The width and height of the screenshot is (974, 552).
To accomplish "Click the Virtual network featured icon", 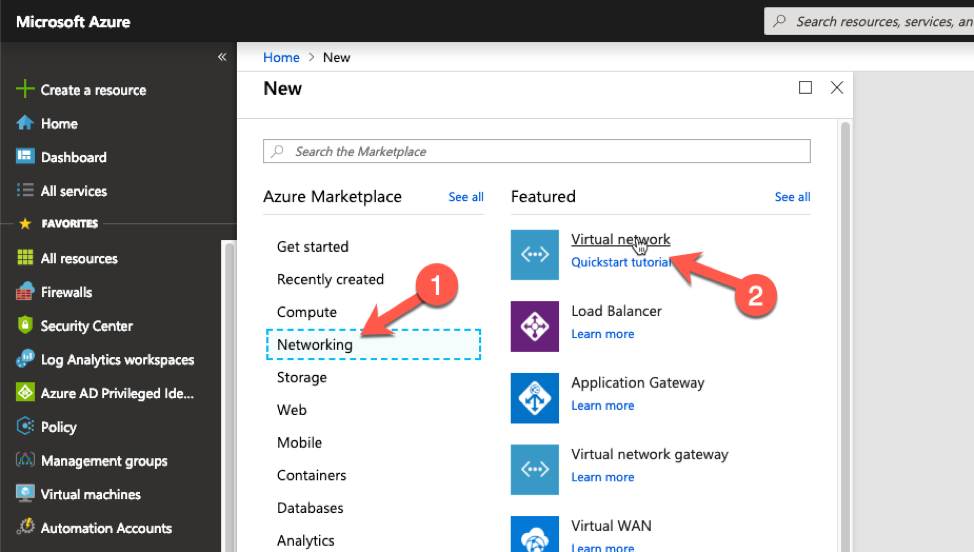I will [x=534, y=255].
